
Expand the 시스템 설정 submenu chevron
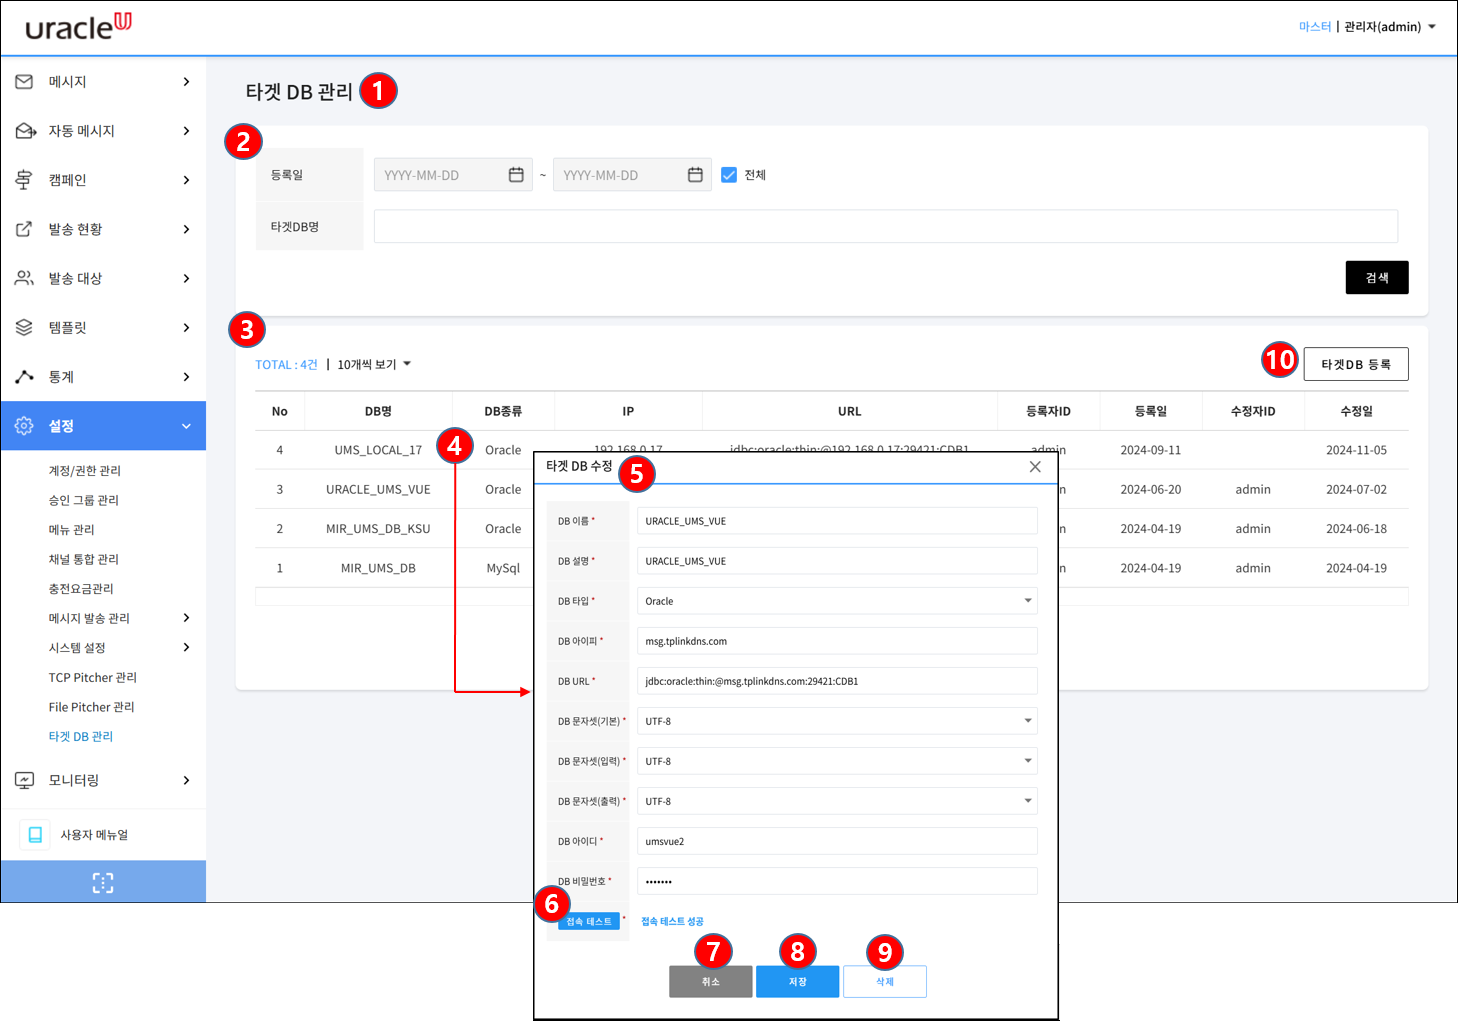coord(186,647)
